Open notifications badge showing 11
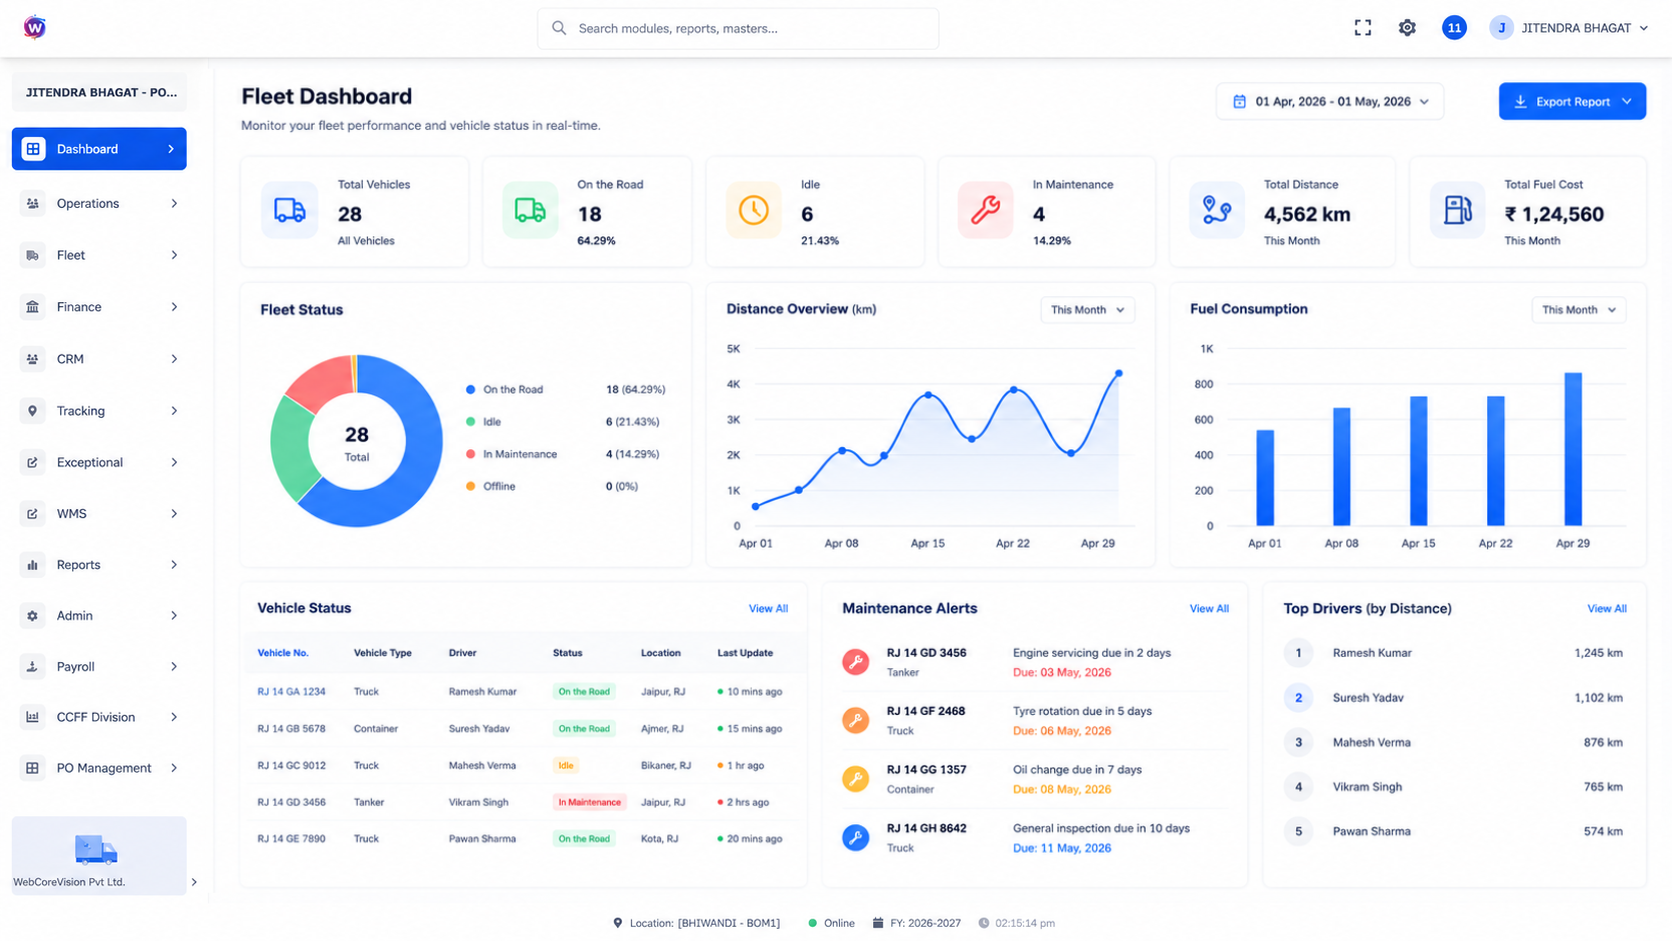The height and width of the screenshot is (941, 1672). tap(1454, 28)
